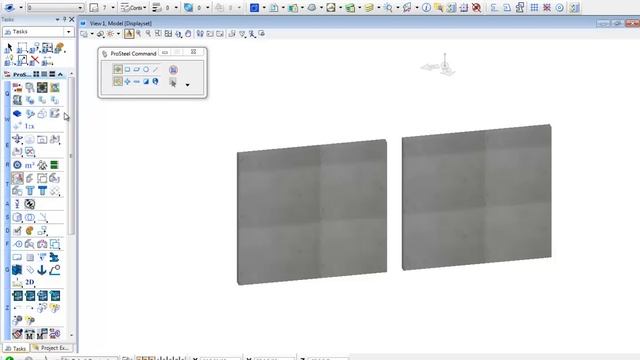
Task: Open the 2D tool in ProSteel tasks
Action: pyautogui.click(x=29, y=282)
